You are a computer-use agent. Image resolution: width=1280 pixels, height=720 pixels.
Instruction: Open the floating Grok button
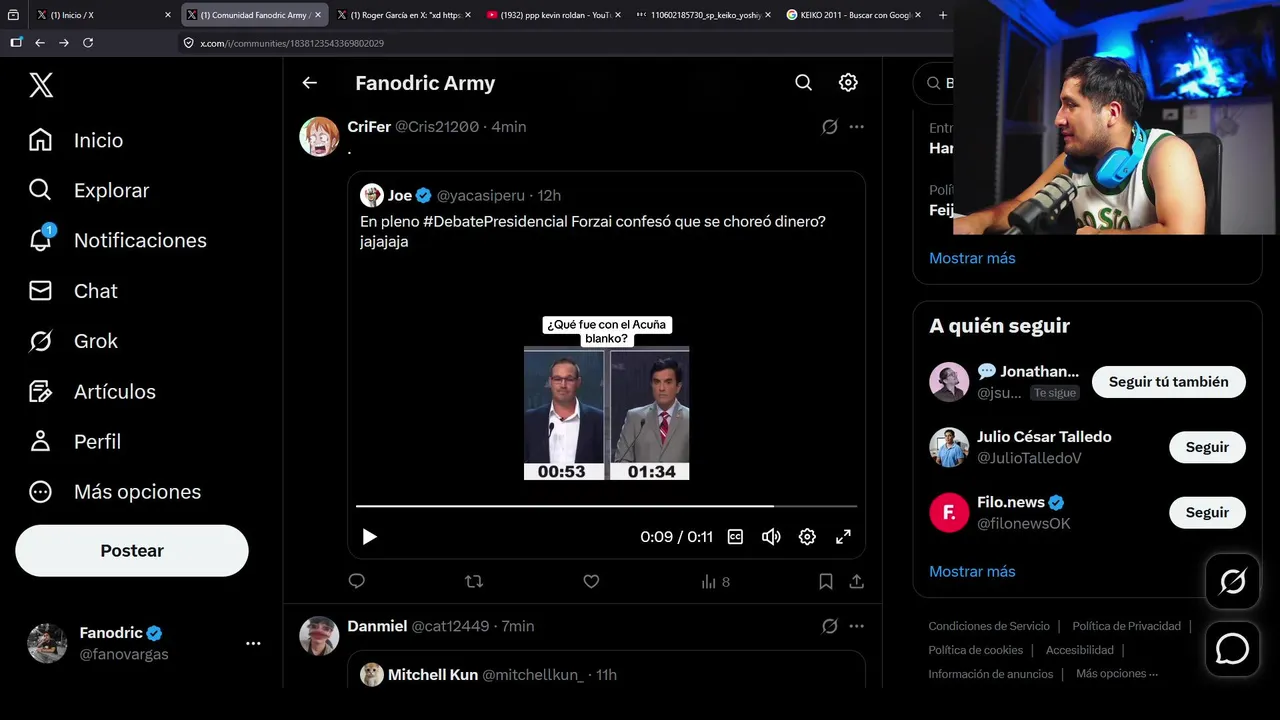click(x=1232, y=581)
